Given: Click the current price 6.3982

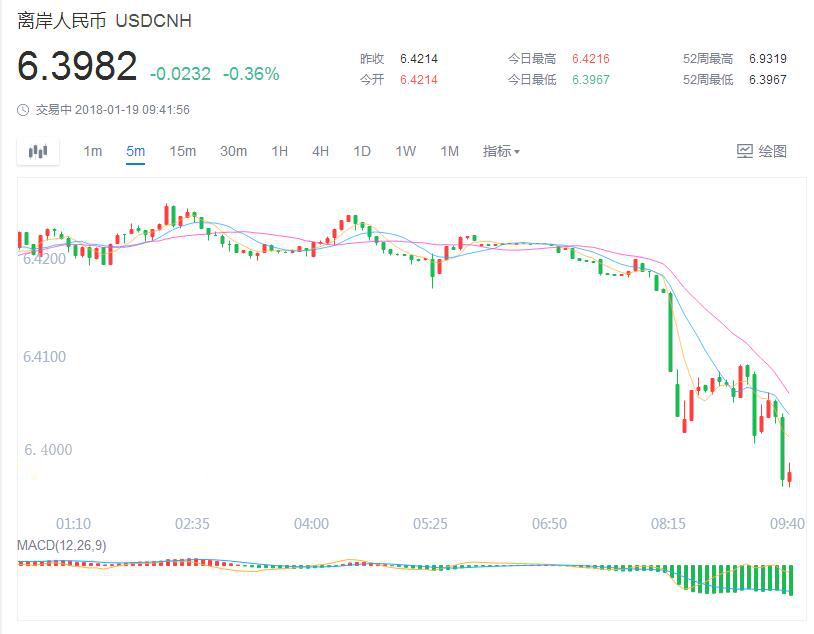Looking at the screenshot, I should coord(77,67).
